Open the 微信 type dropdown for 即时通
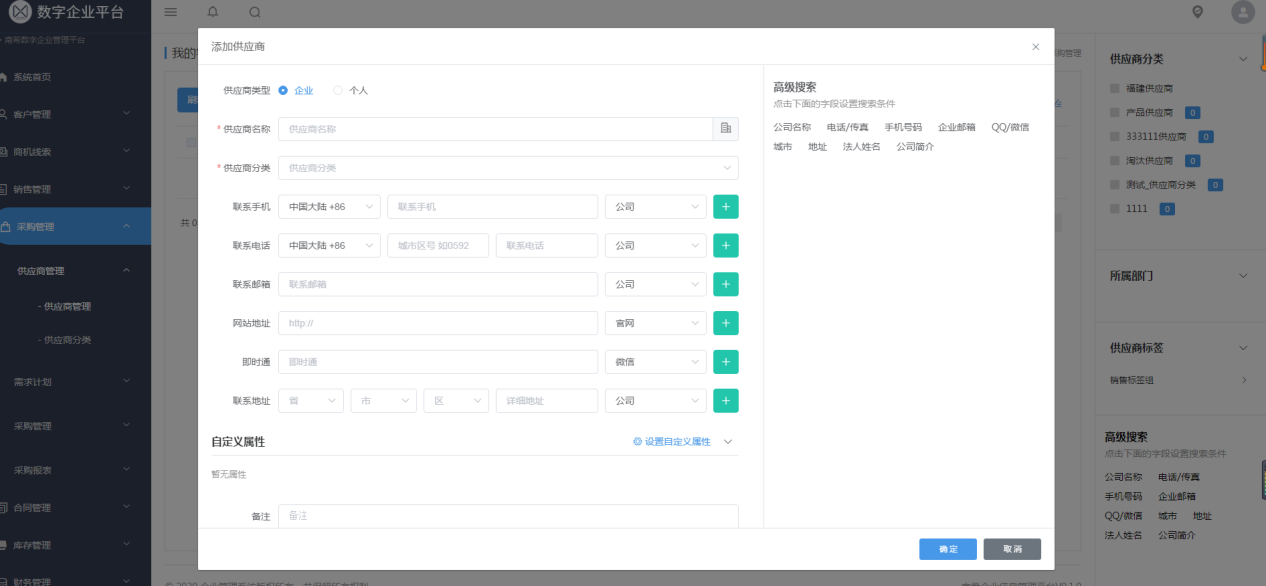 point(655,362)
